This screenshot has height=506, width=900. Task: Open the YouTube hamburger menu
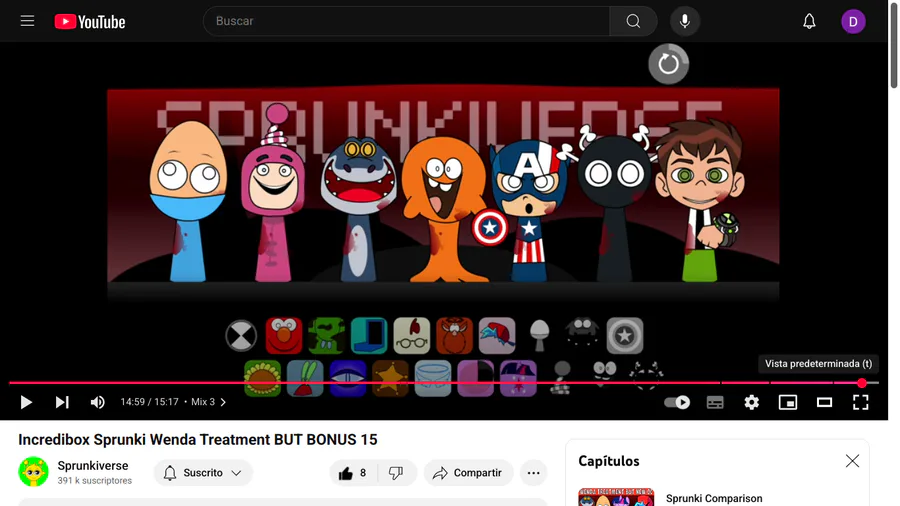[27, 21]
